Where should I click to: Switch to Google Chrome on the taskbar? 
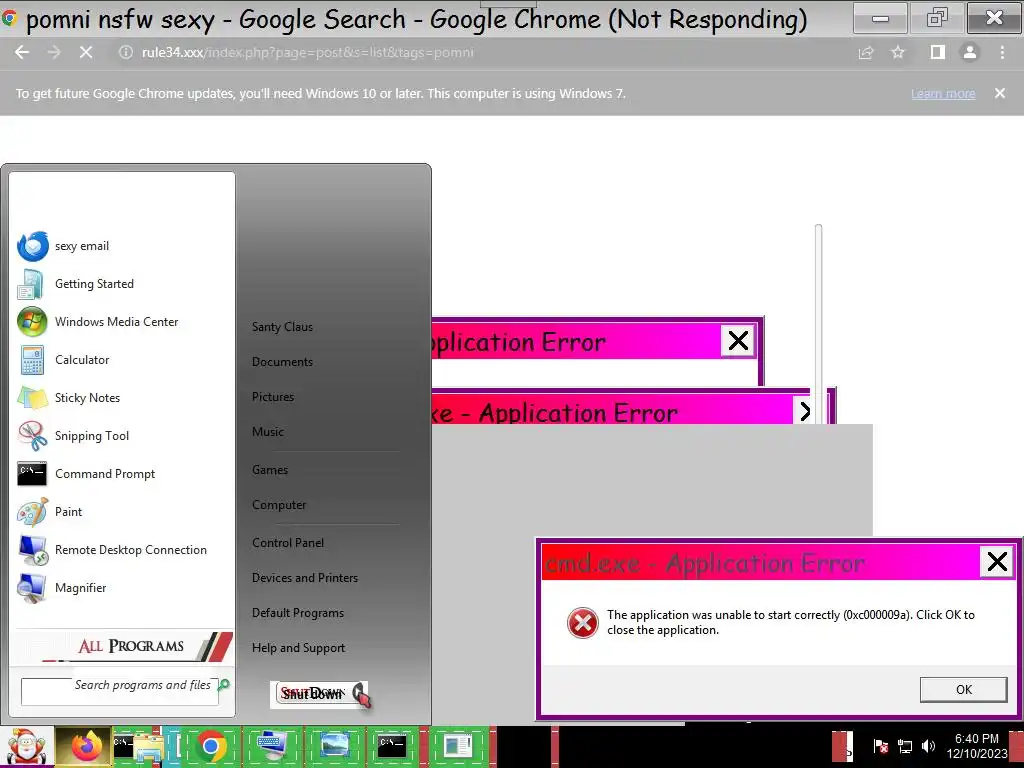[x=210, y=746]
